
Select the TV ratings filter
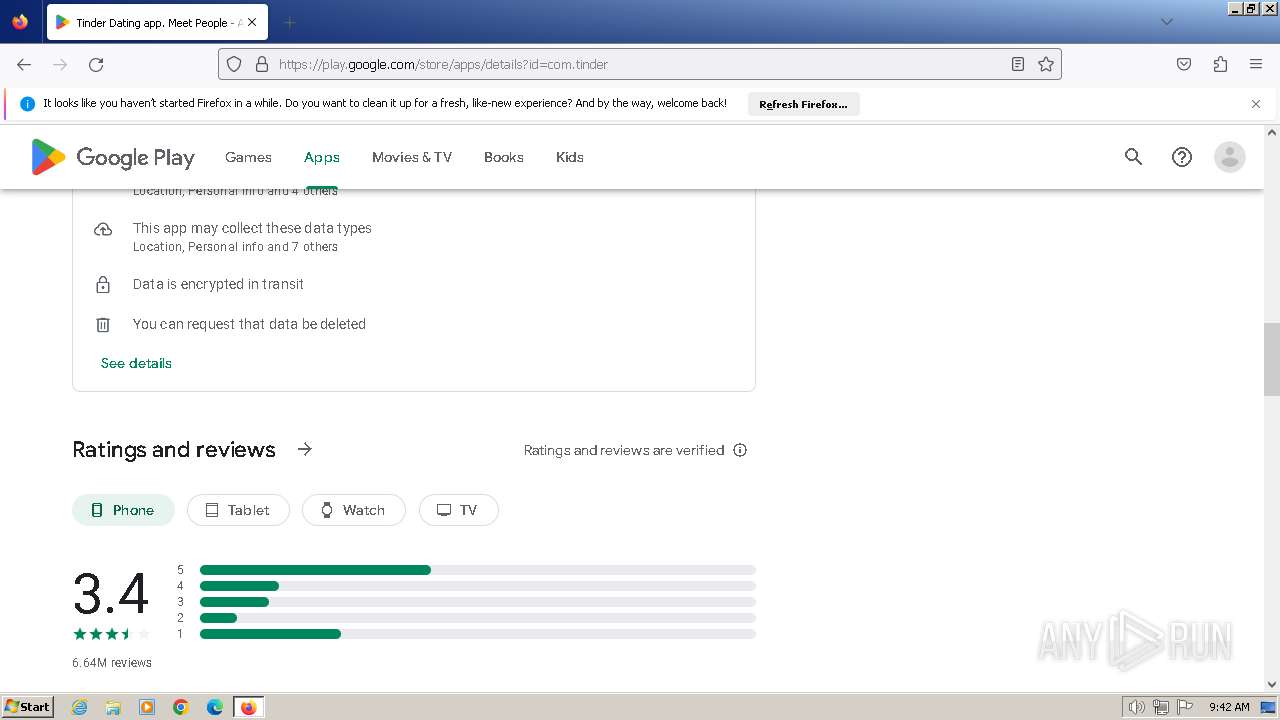[458, 510]
